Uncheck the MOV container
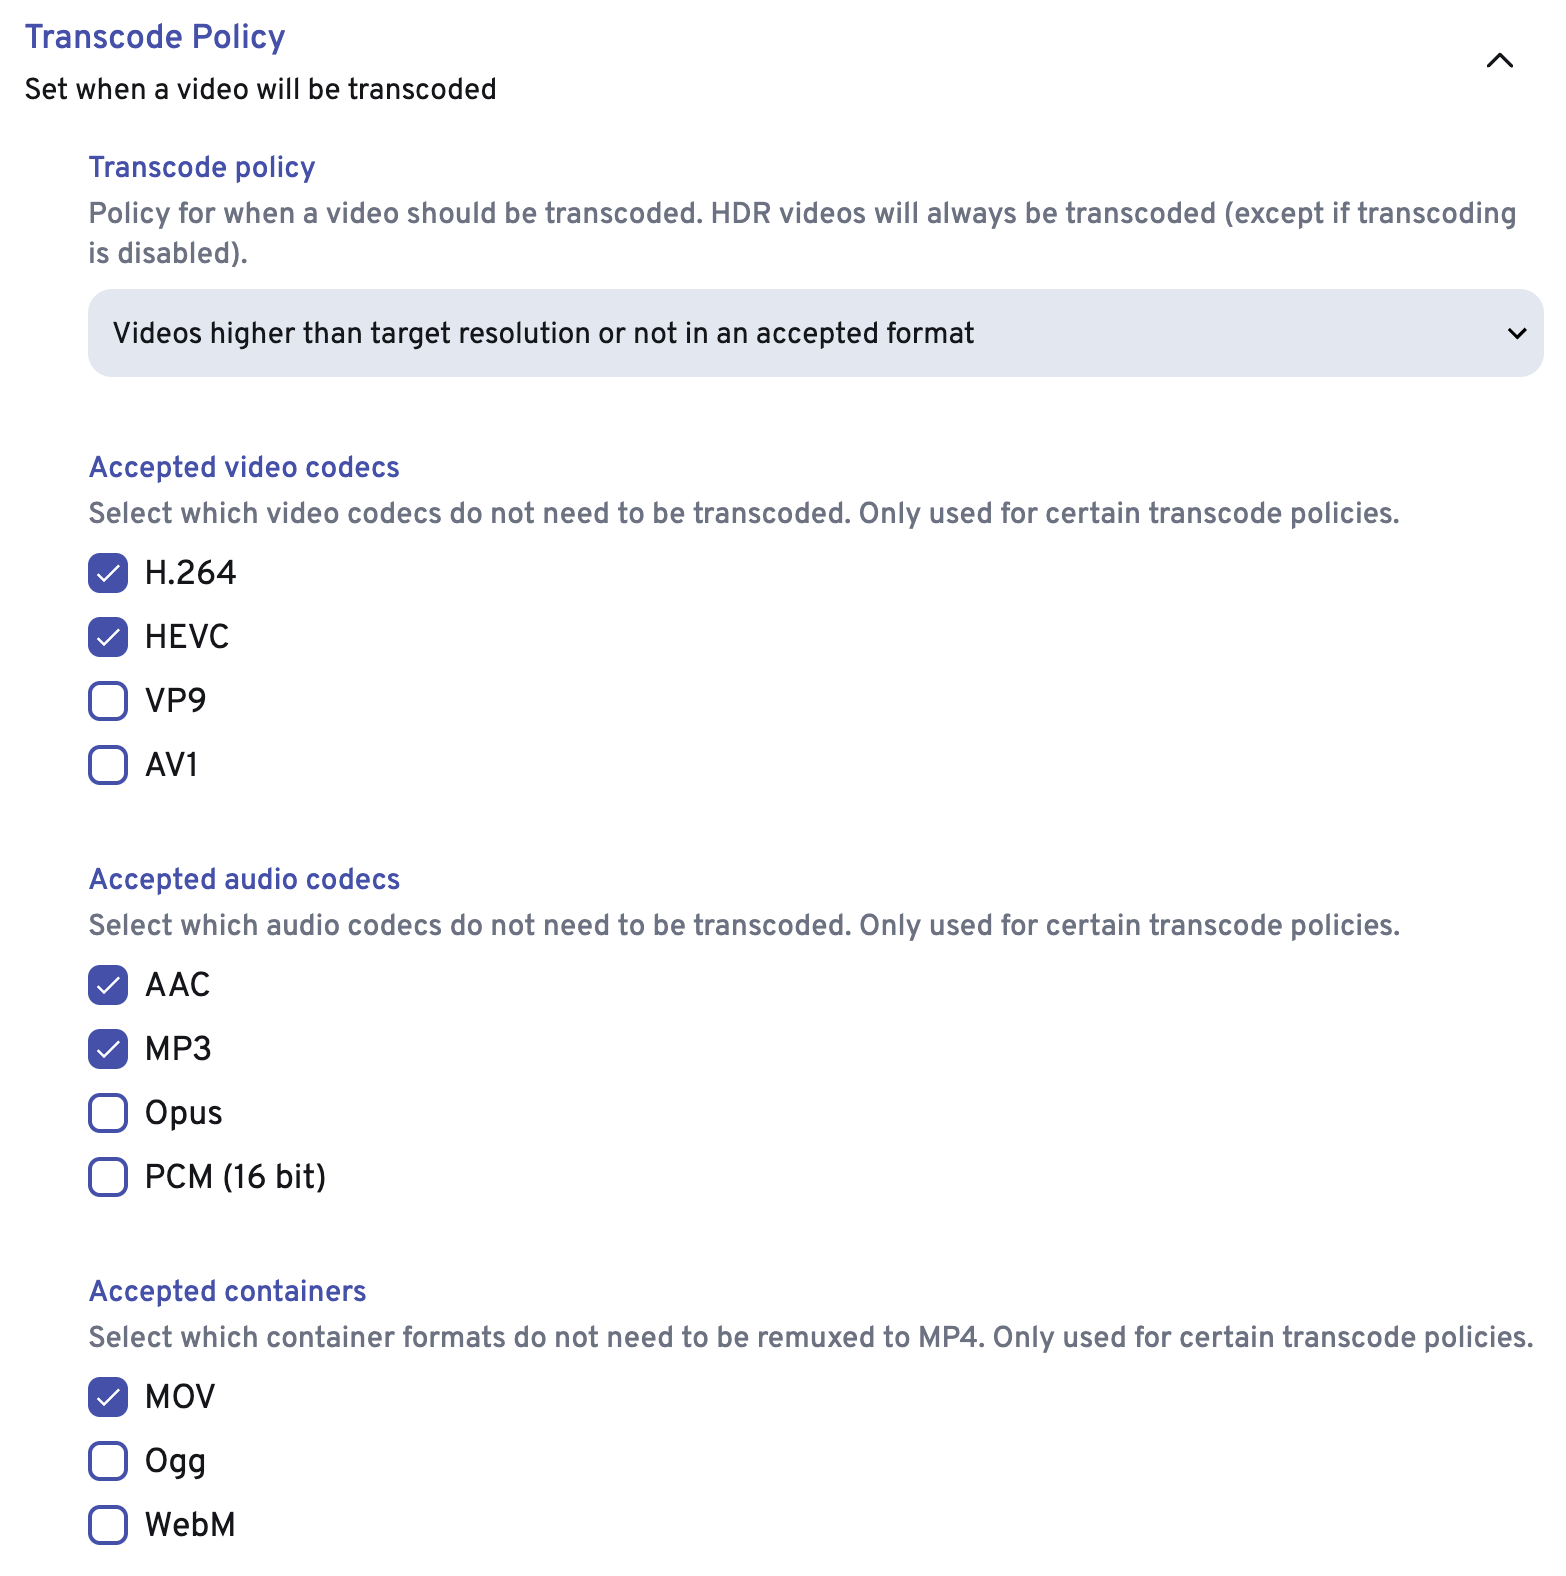The image size is (1566, 1576). click(x=108, y=1397)
